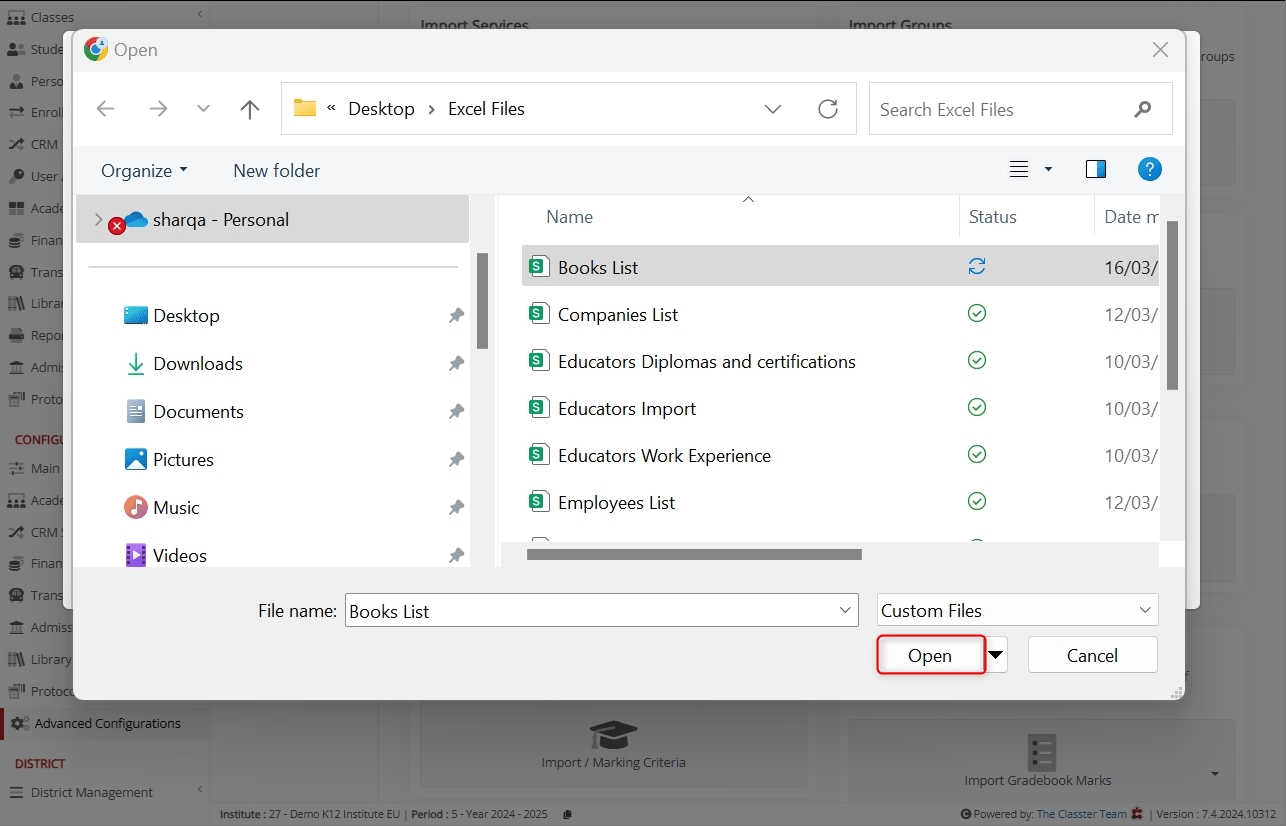This screenshot has width=1286, height=826.
Task: Click the Open button
Action: pyautogui.click(x=930, y=655)
